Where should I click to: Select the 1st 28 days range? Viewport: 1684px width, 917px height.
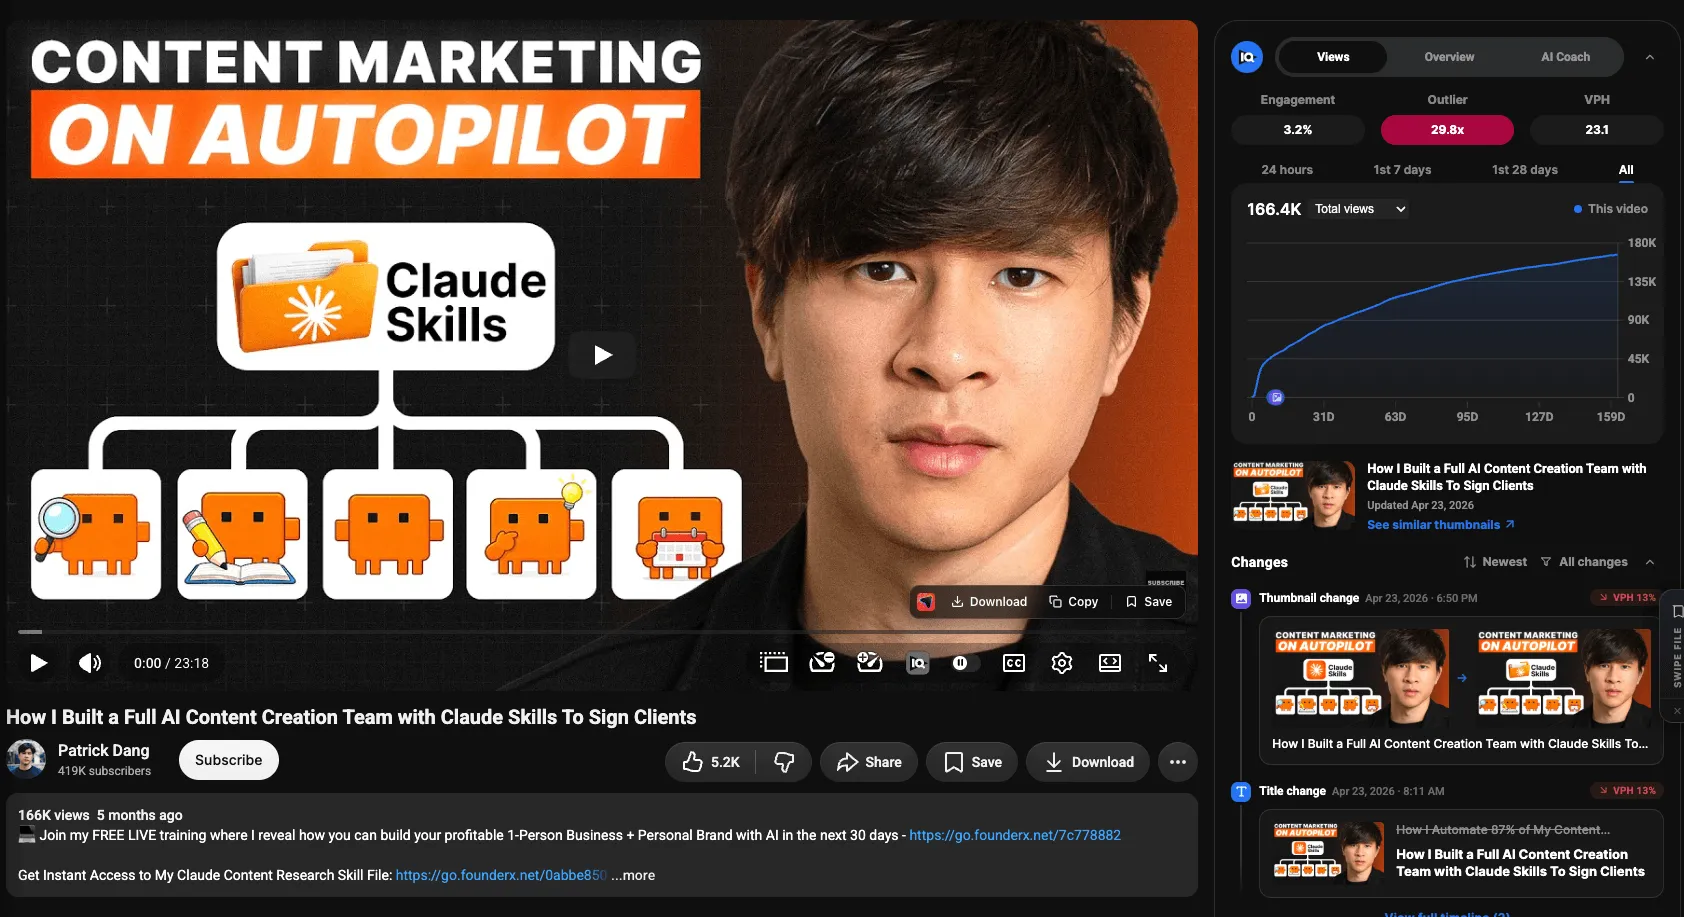(1525, 170)
